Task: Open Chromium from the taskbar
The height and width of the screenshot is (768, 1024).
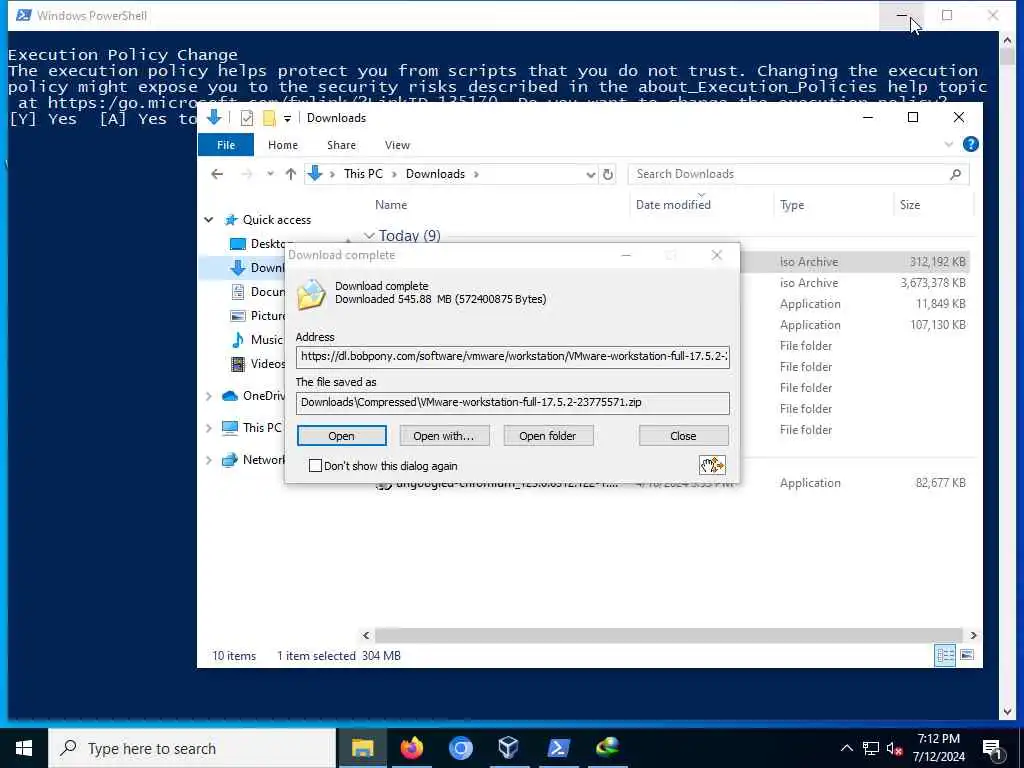Action: [x=460, y=748]
